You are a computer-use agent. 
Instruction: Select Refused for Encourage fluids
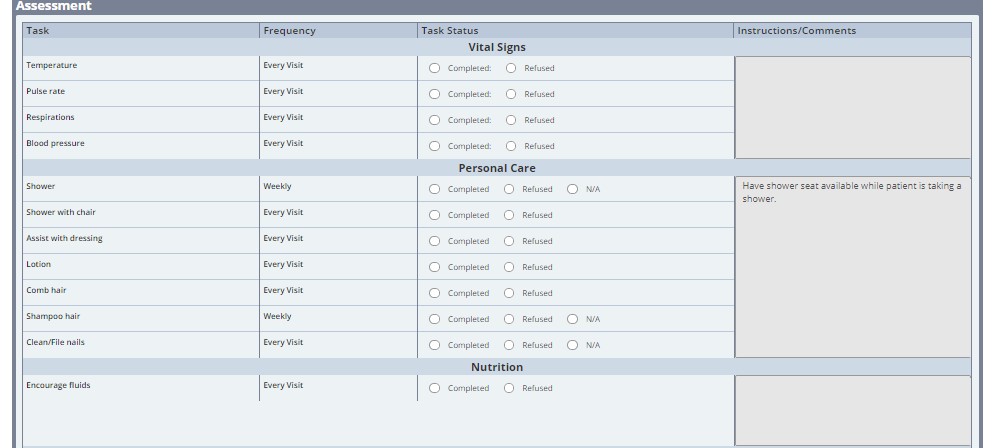(509, 388)
